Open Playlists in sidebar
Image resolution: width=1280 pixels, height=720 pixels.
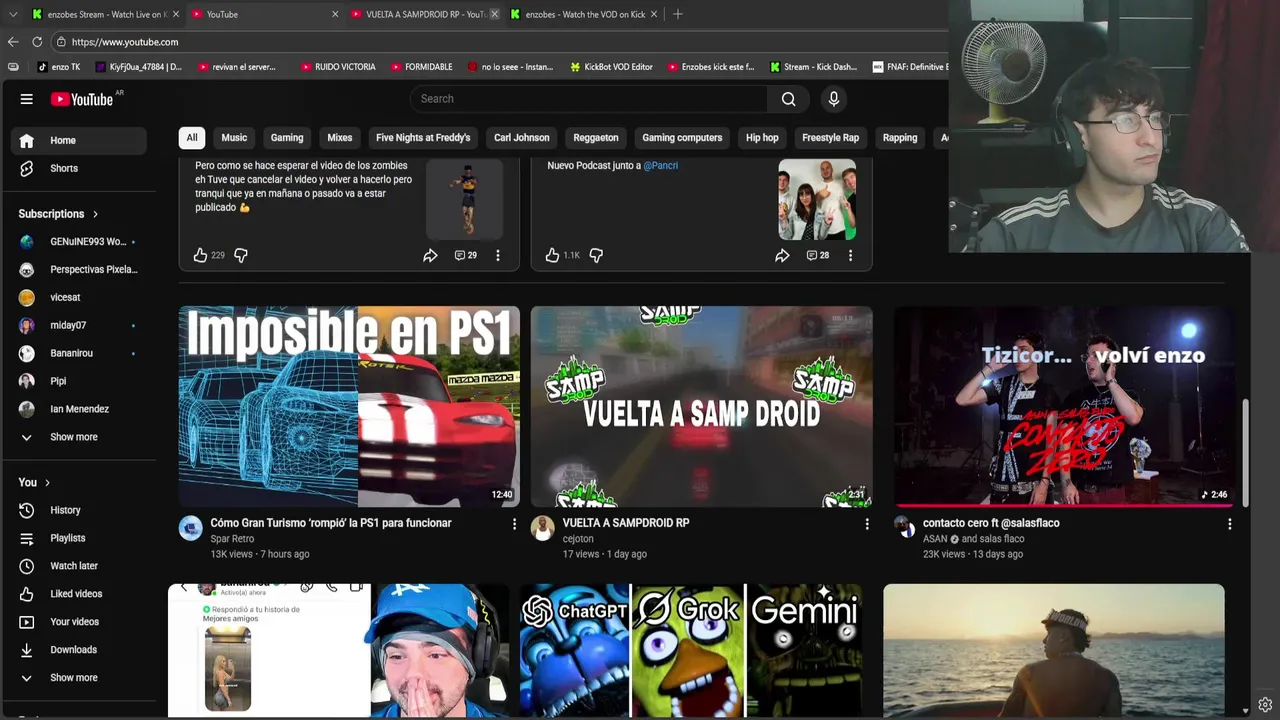[78, 538]
